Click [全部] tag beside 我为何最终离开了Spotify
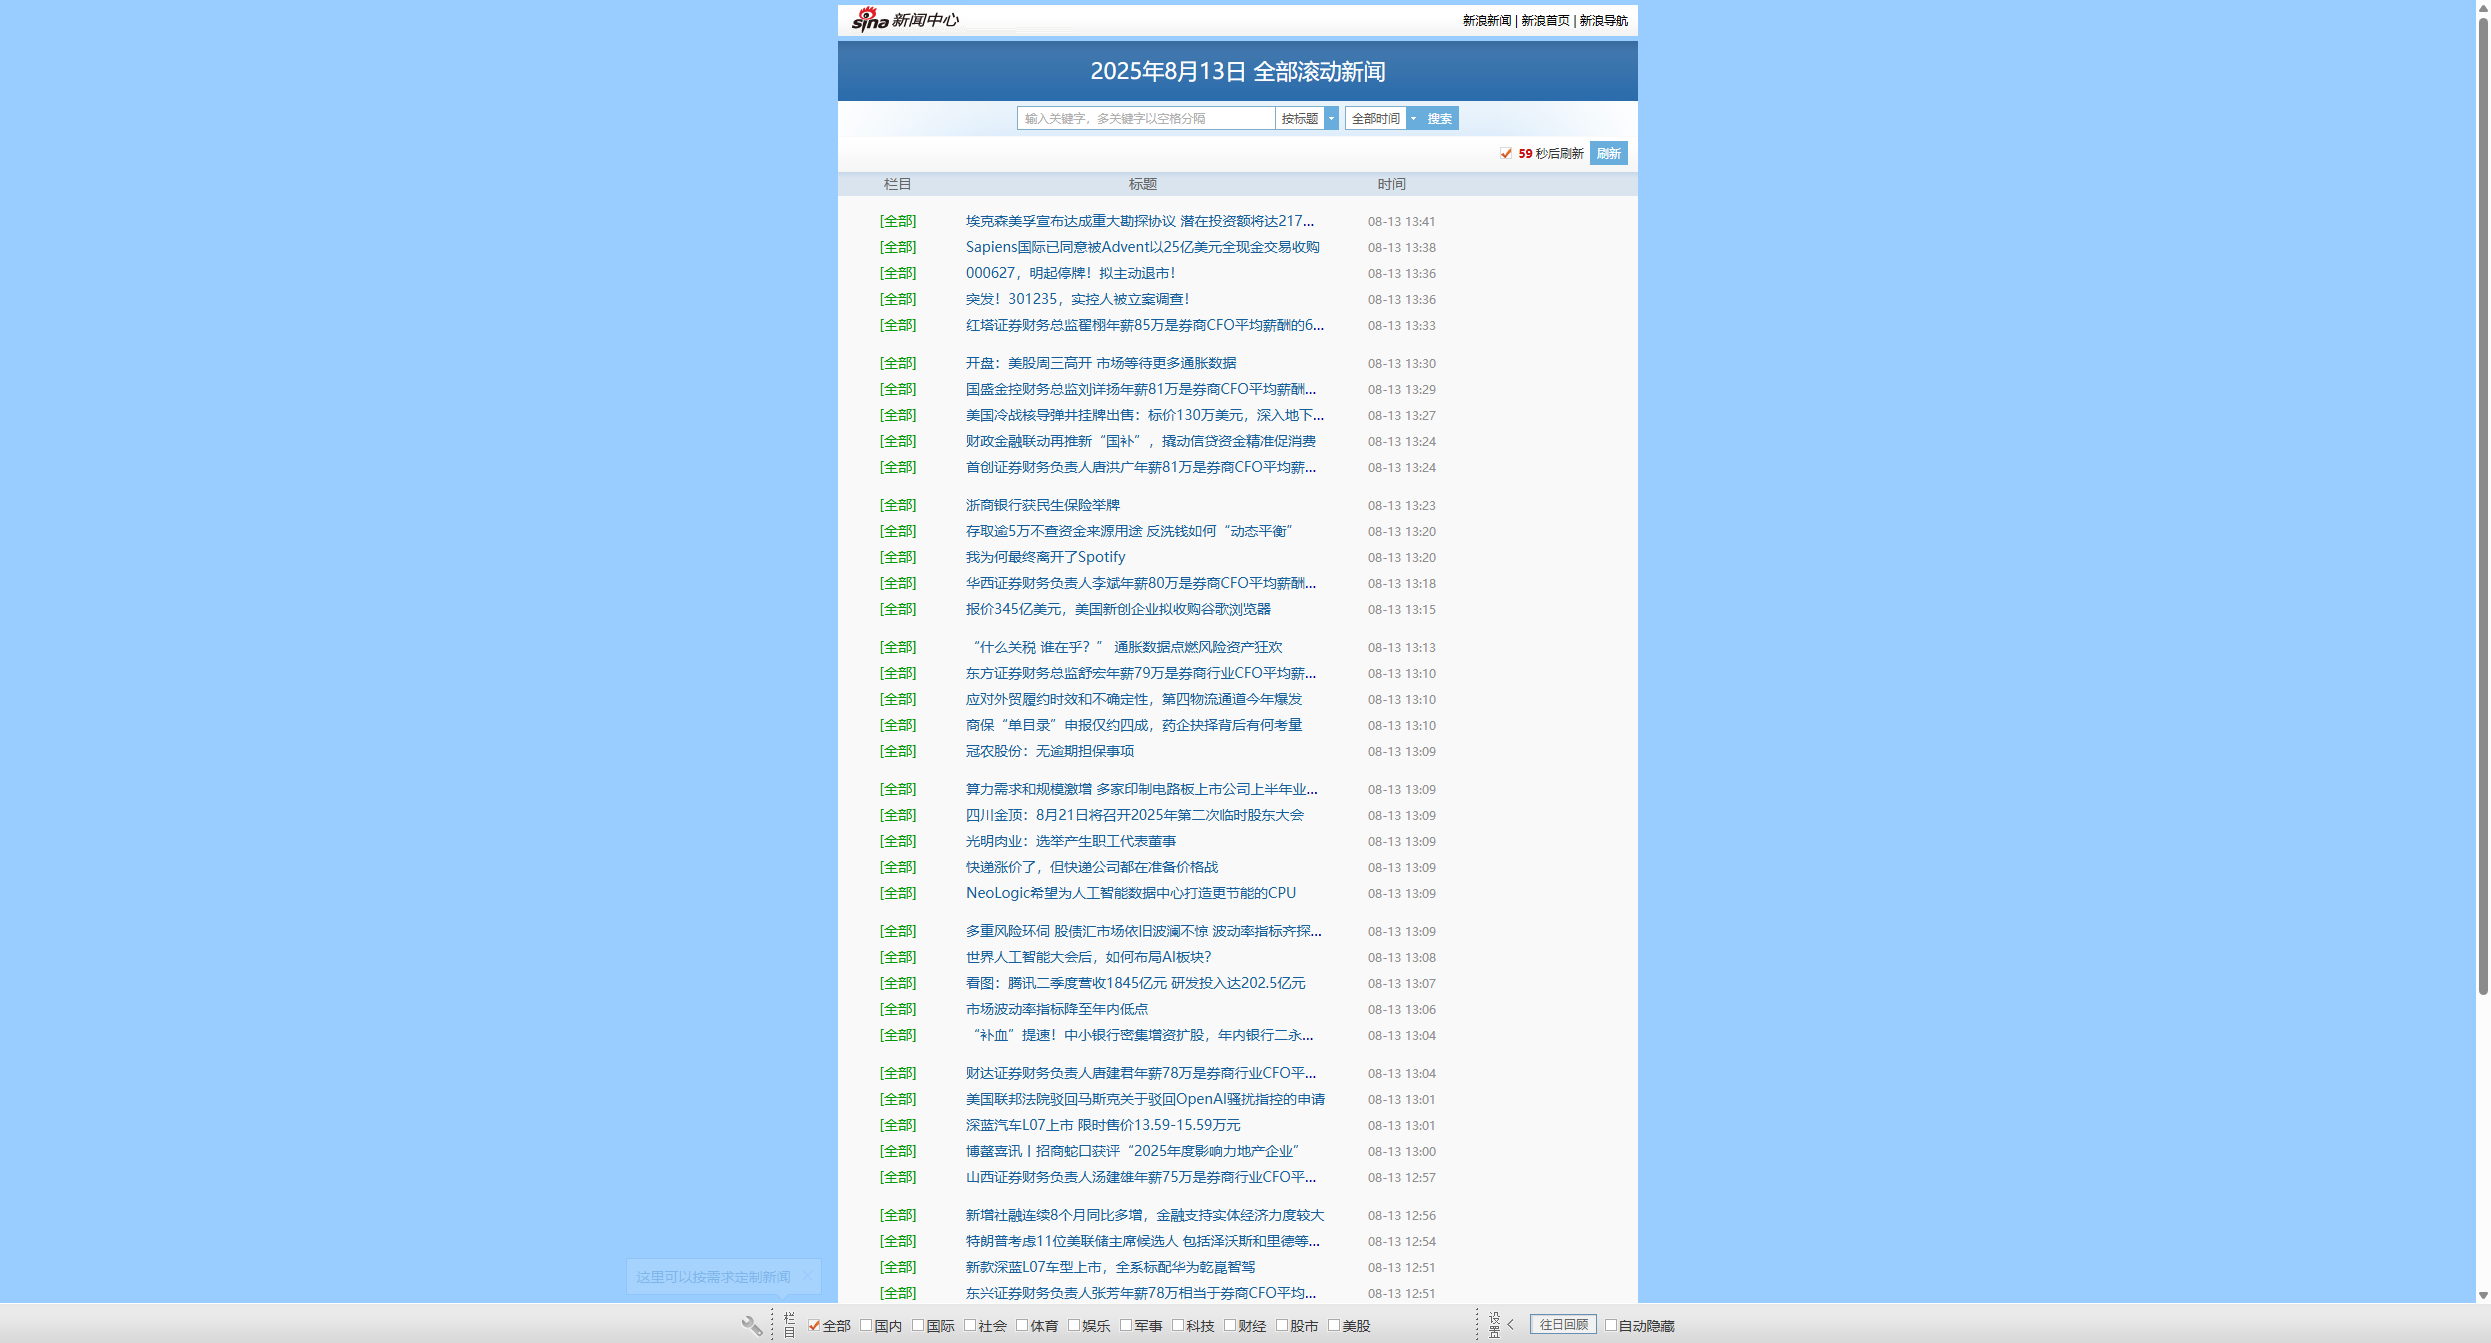The width and height of the screenshot is (2491, 1343). click(898, 557)
